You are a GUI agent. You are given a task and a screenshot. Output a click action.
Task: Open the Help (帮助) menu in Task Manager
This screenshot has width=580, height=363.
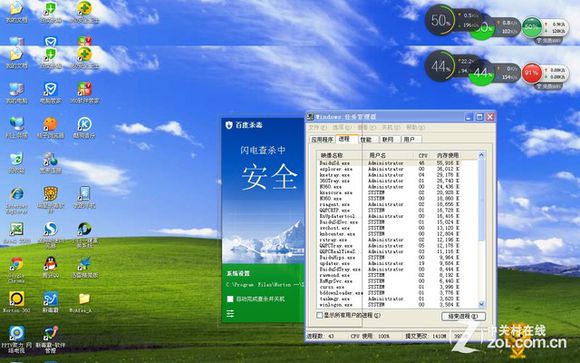pyautogui.click(x=415, y=127)
